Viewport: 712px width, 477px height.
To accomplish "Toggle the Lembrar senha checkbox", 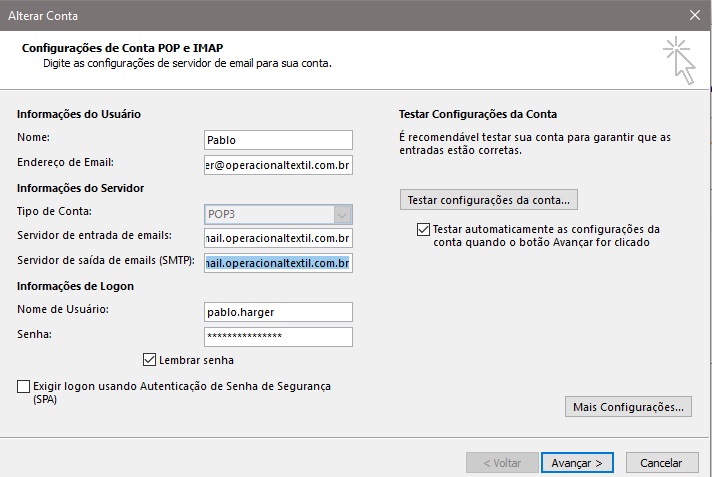I will coord(149,360).
